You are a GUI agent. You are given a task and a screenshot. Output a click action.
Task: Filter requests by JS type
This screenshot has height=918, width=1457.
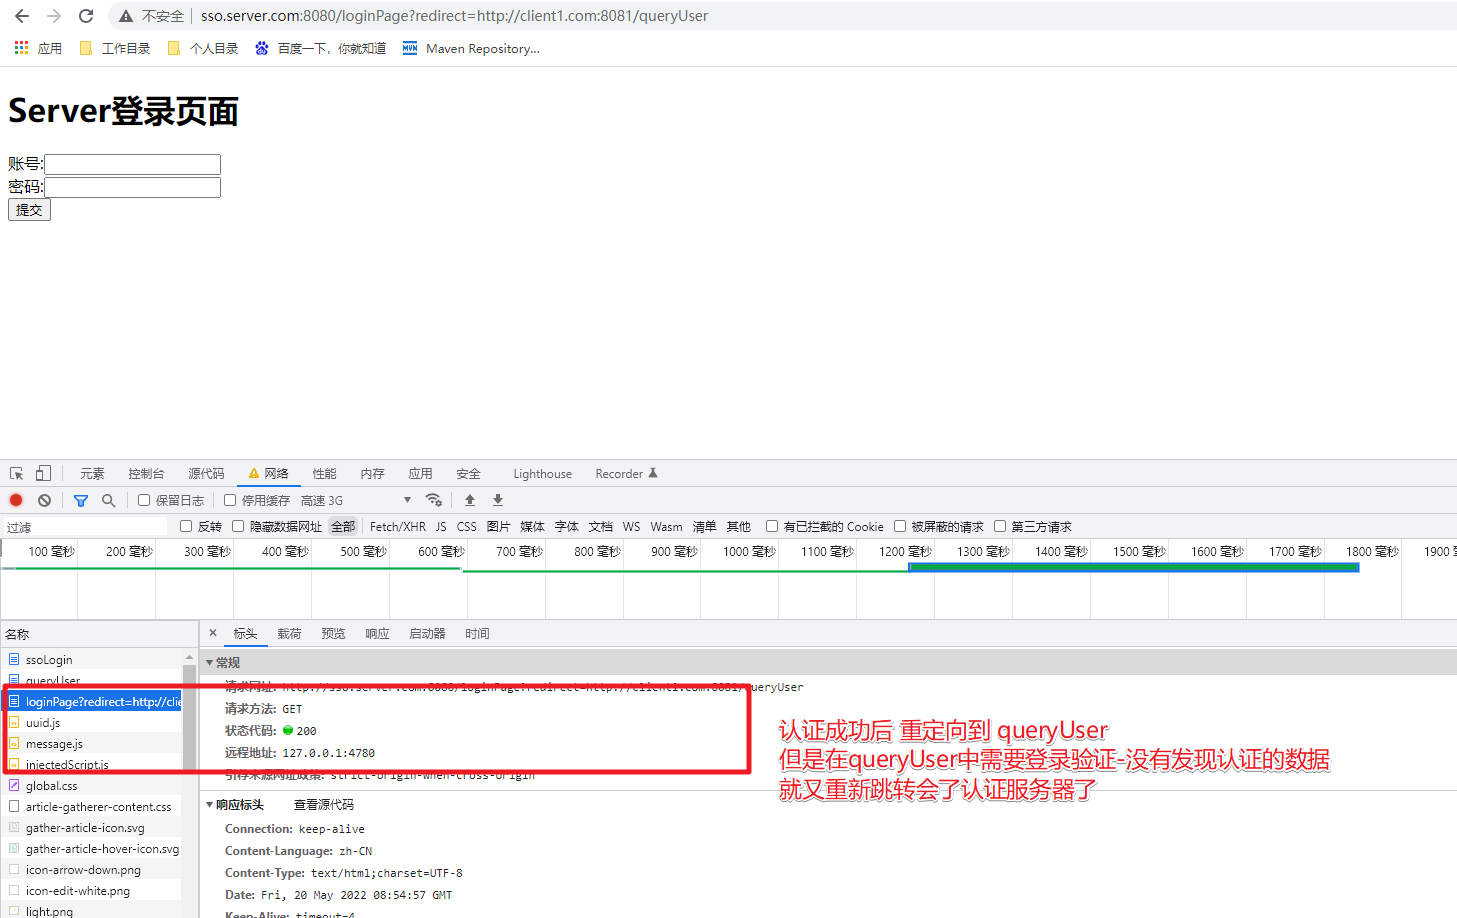(x=441, y=527)
